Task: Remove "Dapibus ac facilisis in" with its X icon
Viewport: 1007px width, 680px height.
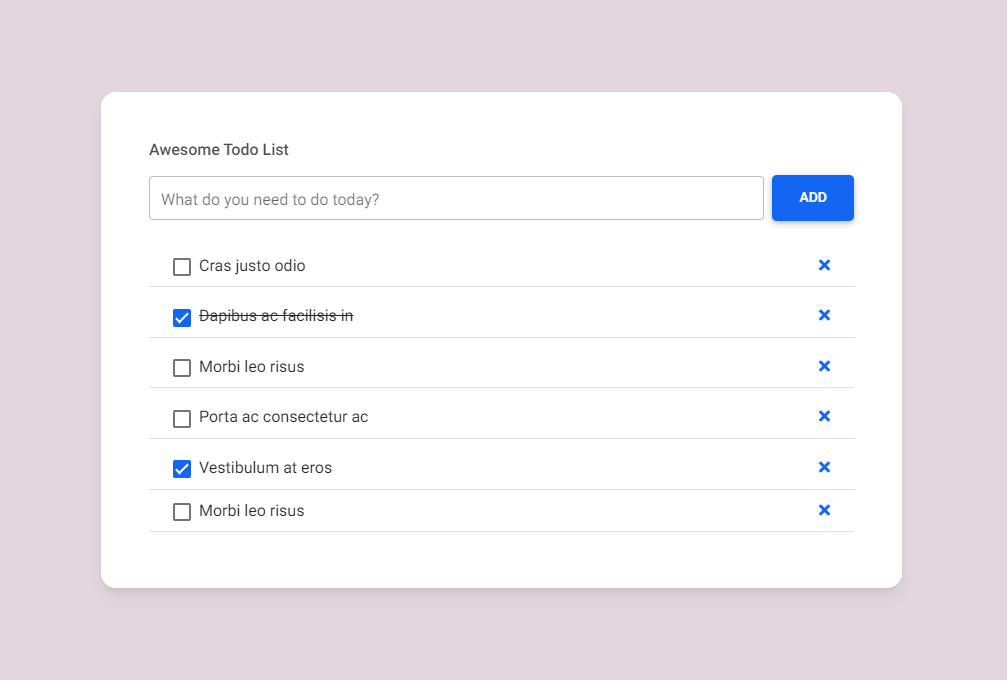Action: (x=824, y=315)
